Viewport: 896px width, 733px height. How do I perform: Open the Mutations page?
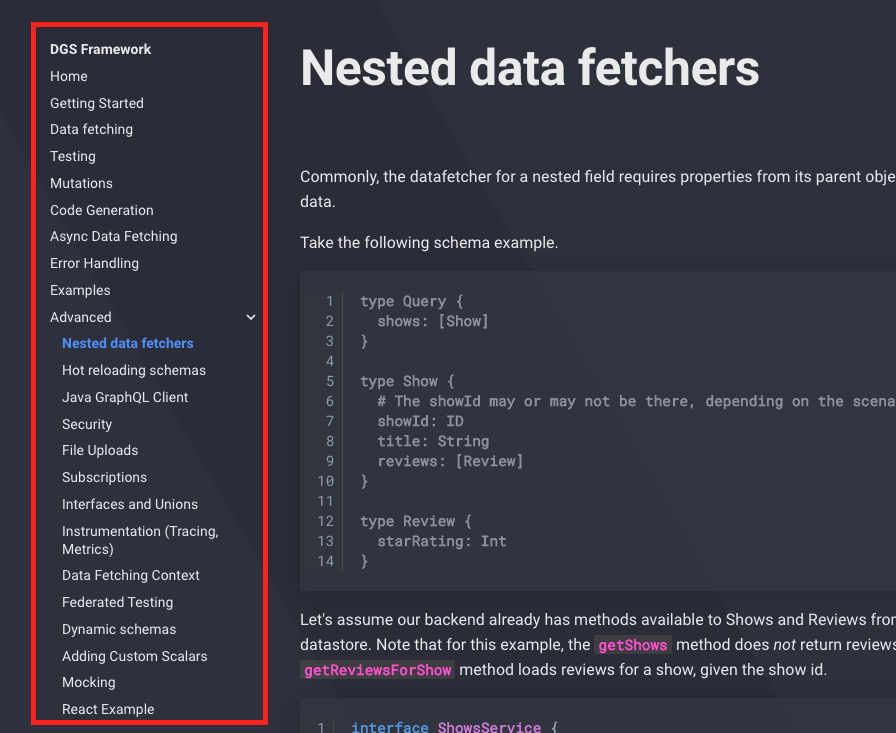[x=81, y=183]
